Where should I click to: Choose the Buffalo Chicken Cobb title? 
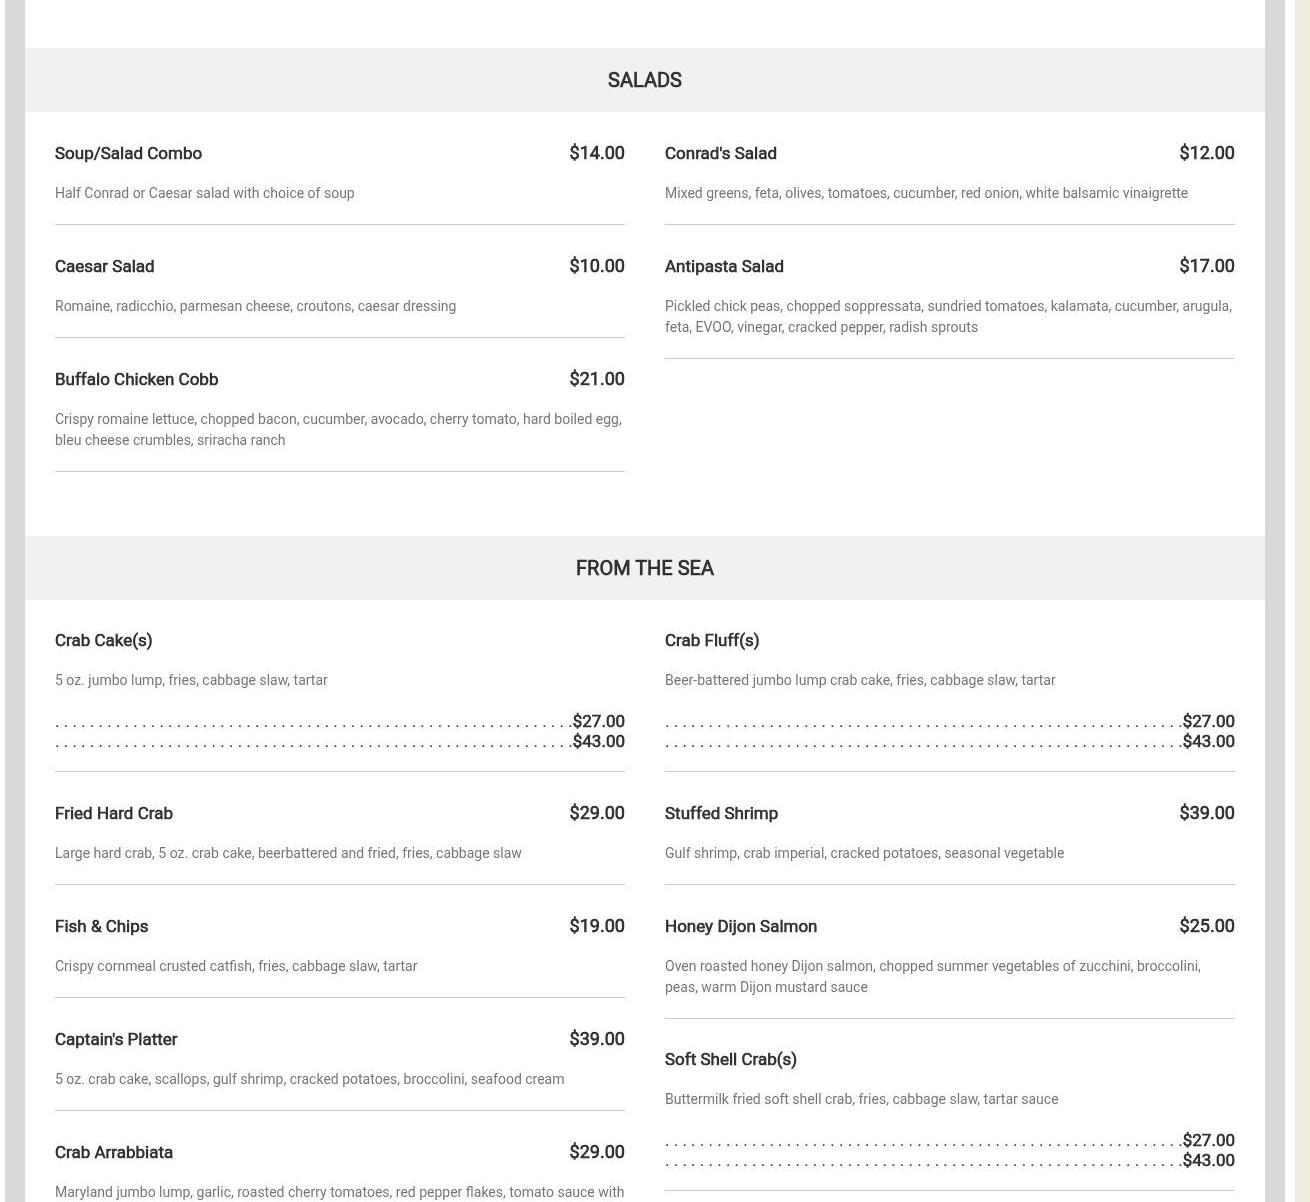136,379
